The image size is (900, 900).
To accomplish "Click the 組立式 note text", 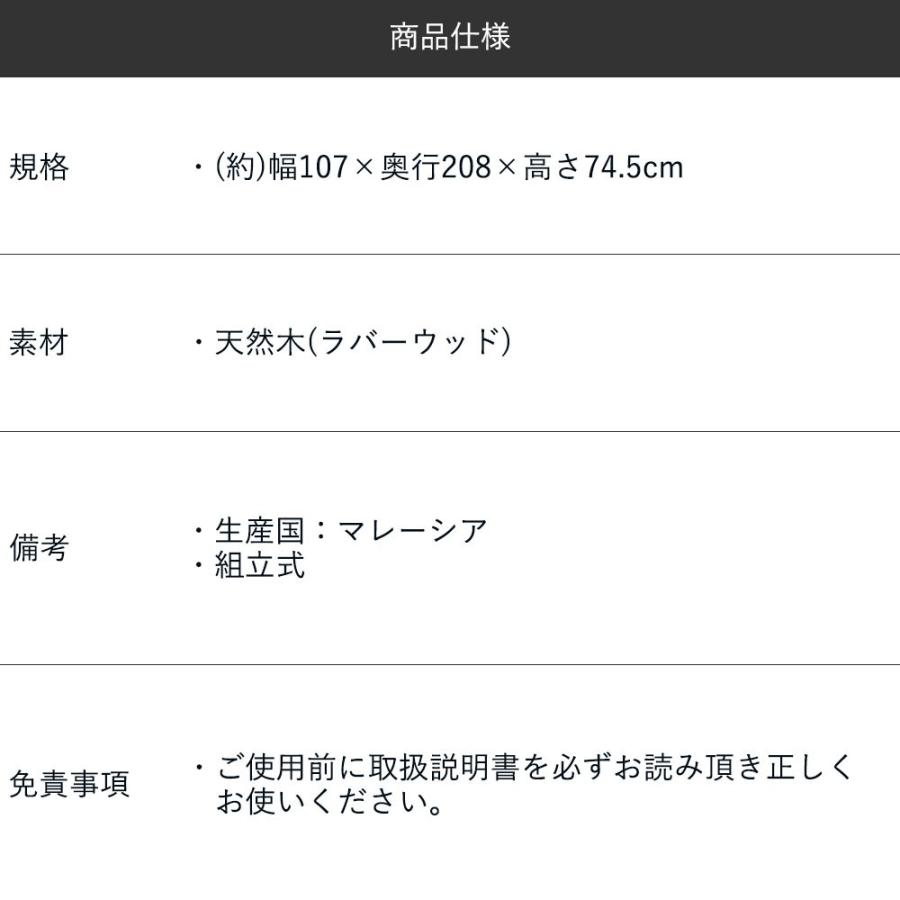I will tap(260, 566).
